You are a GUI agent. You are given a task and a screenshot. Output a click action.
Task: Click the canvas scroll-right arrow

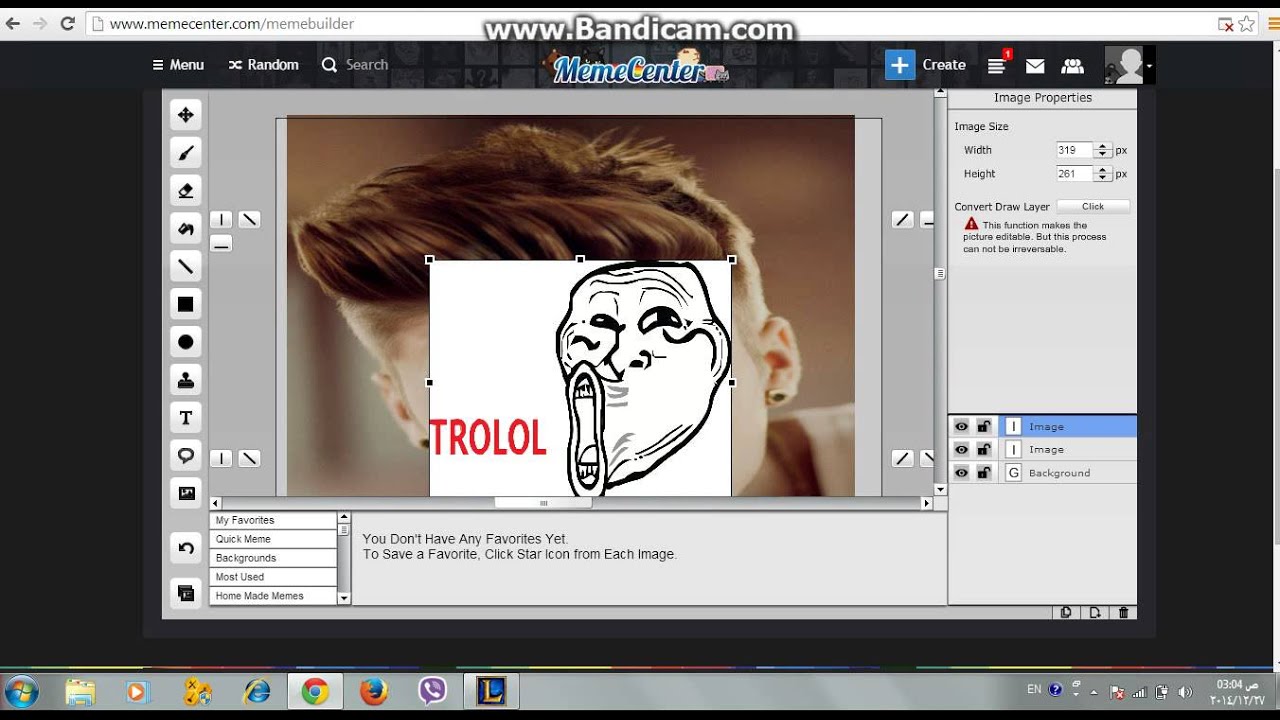coord(927,504)
